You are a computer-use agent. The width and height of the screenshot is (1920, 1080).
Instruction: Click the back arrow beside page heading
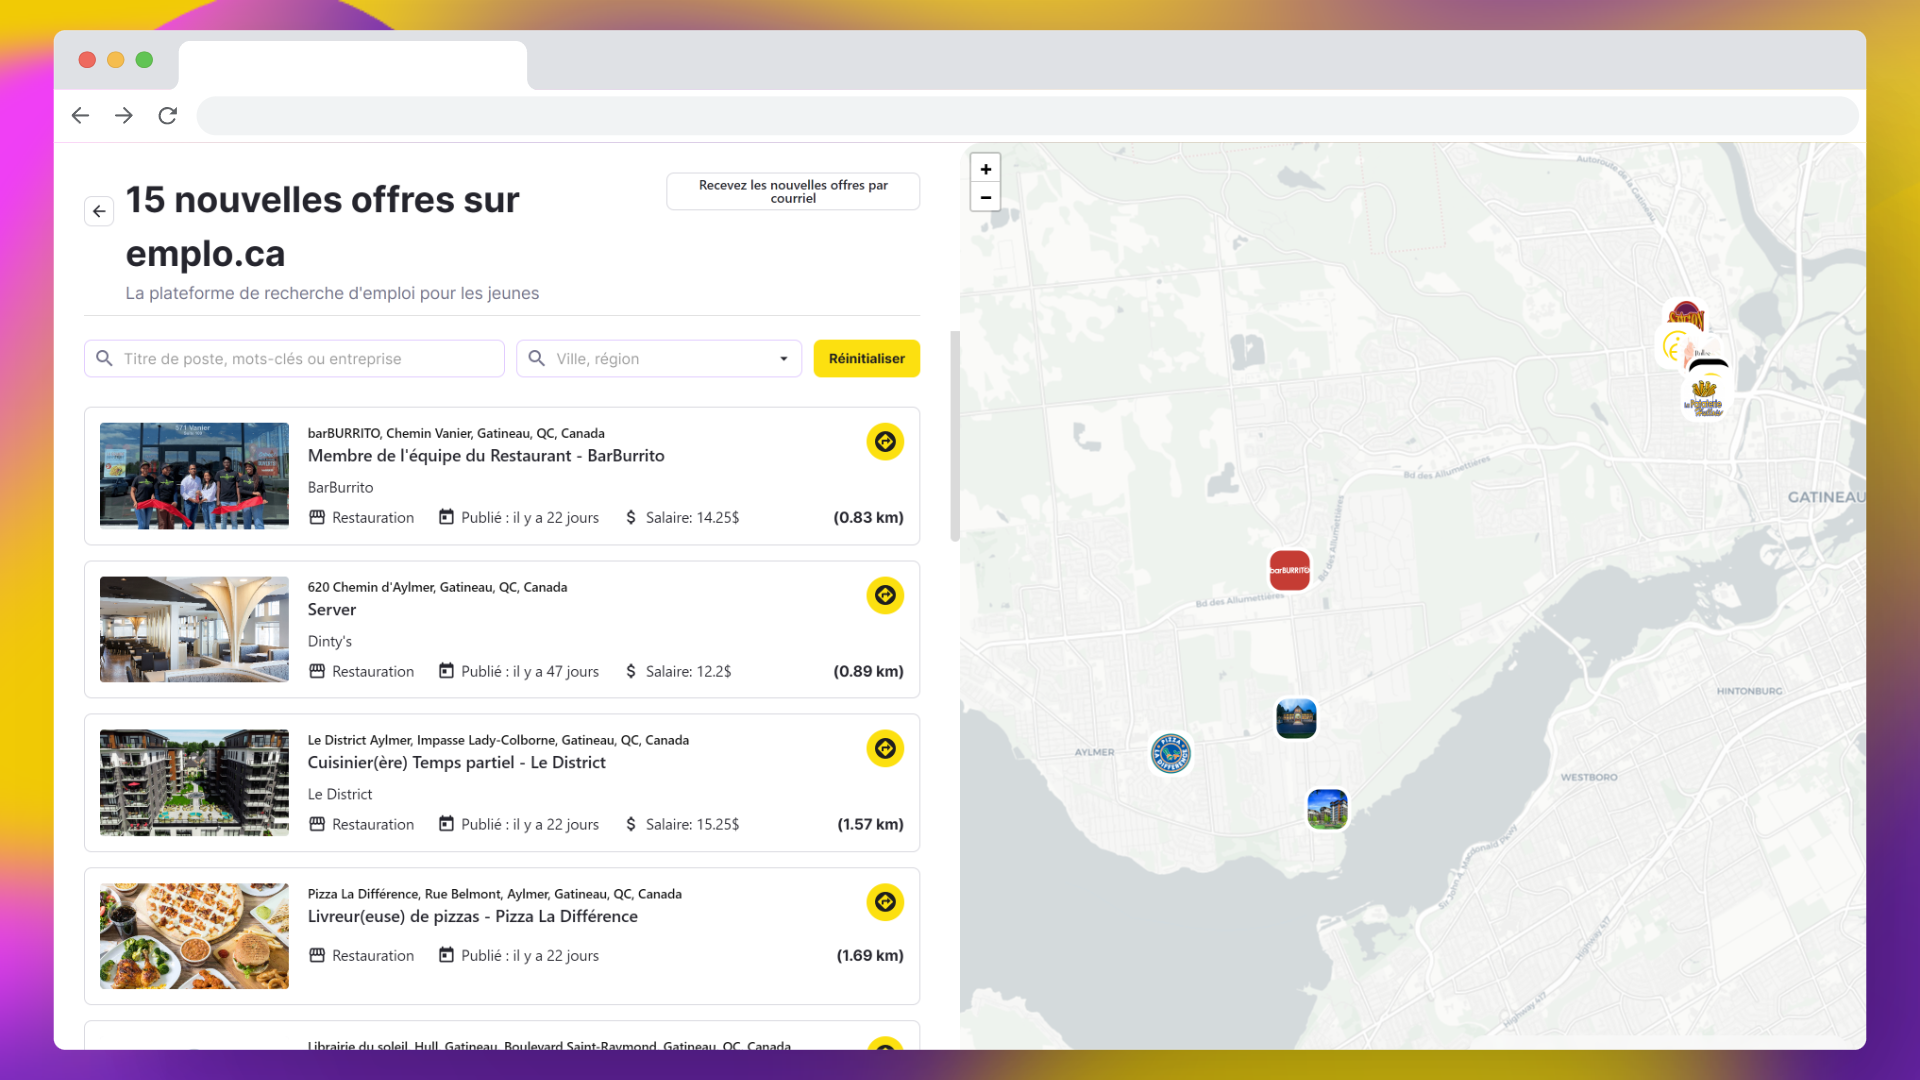coord(99,211)
